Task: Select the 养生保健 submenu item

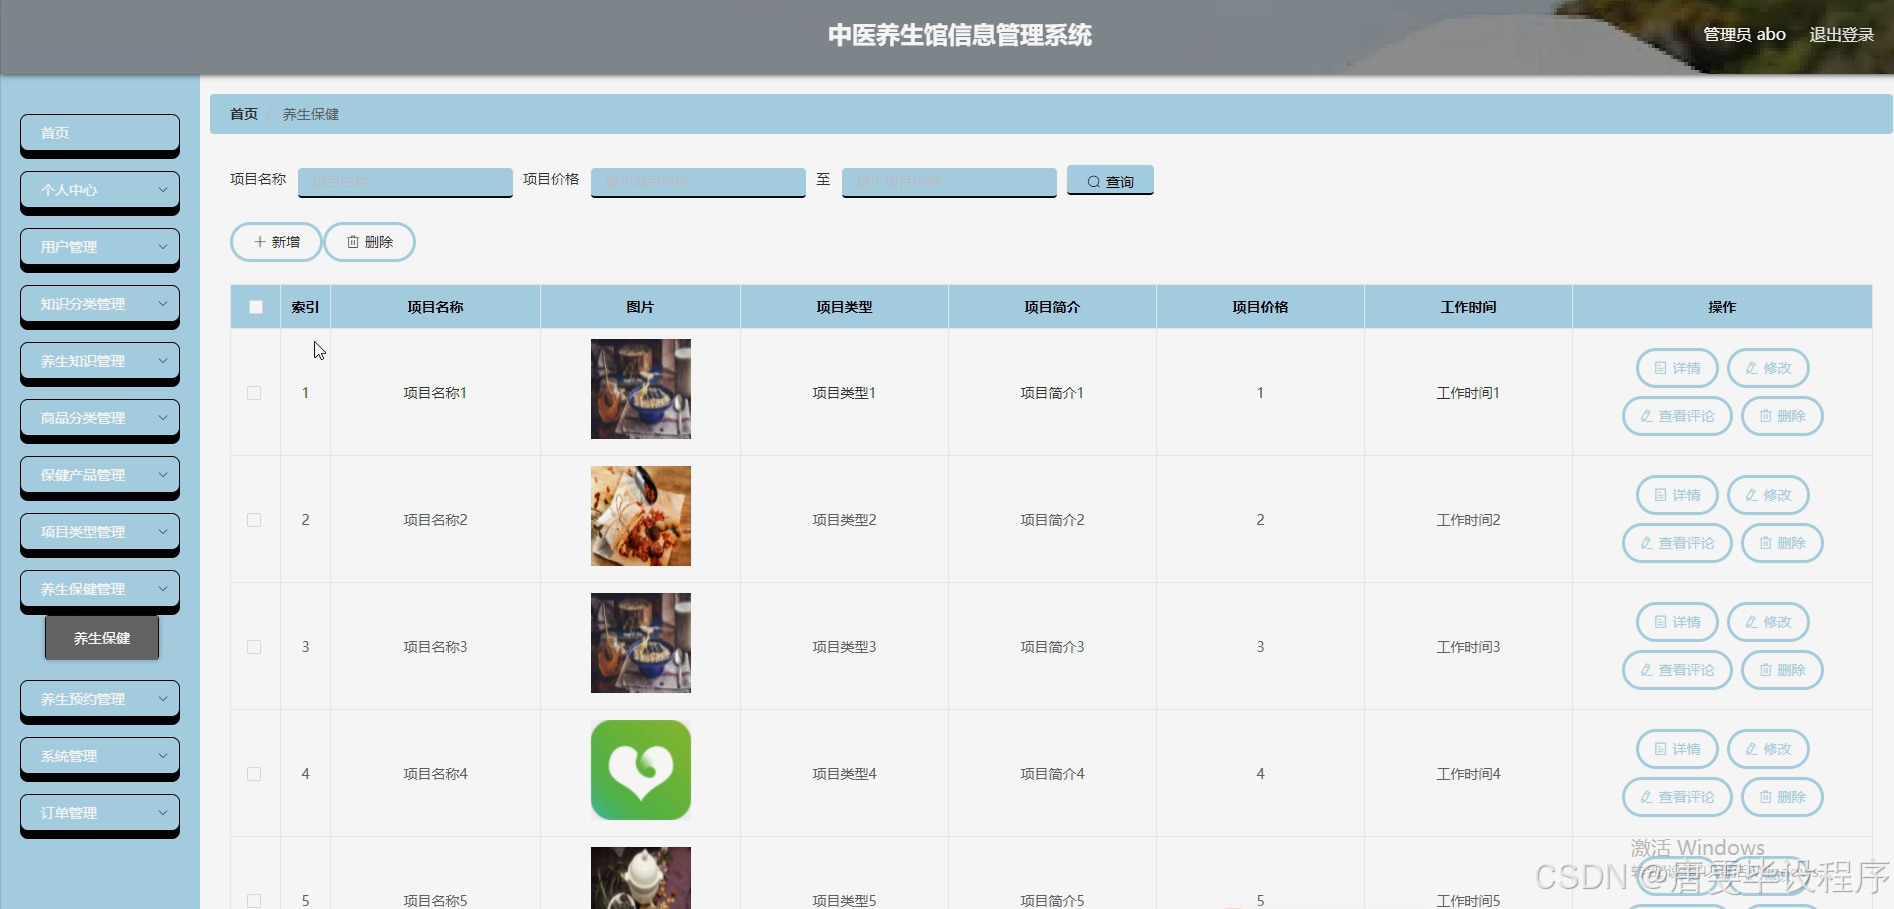Action: click(x=102, y=638)
